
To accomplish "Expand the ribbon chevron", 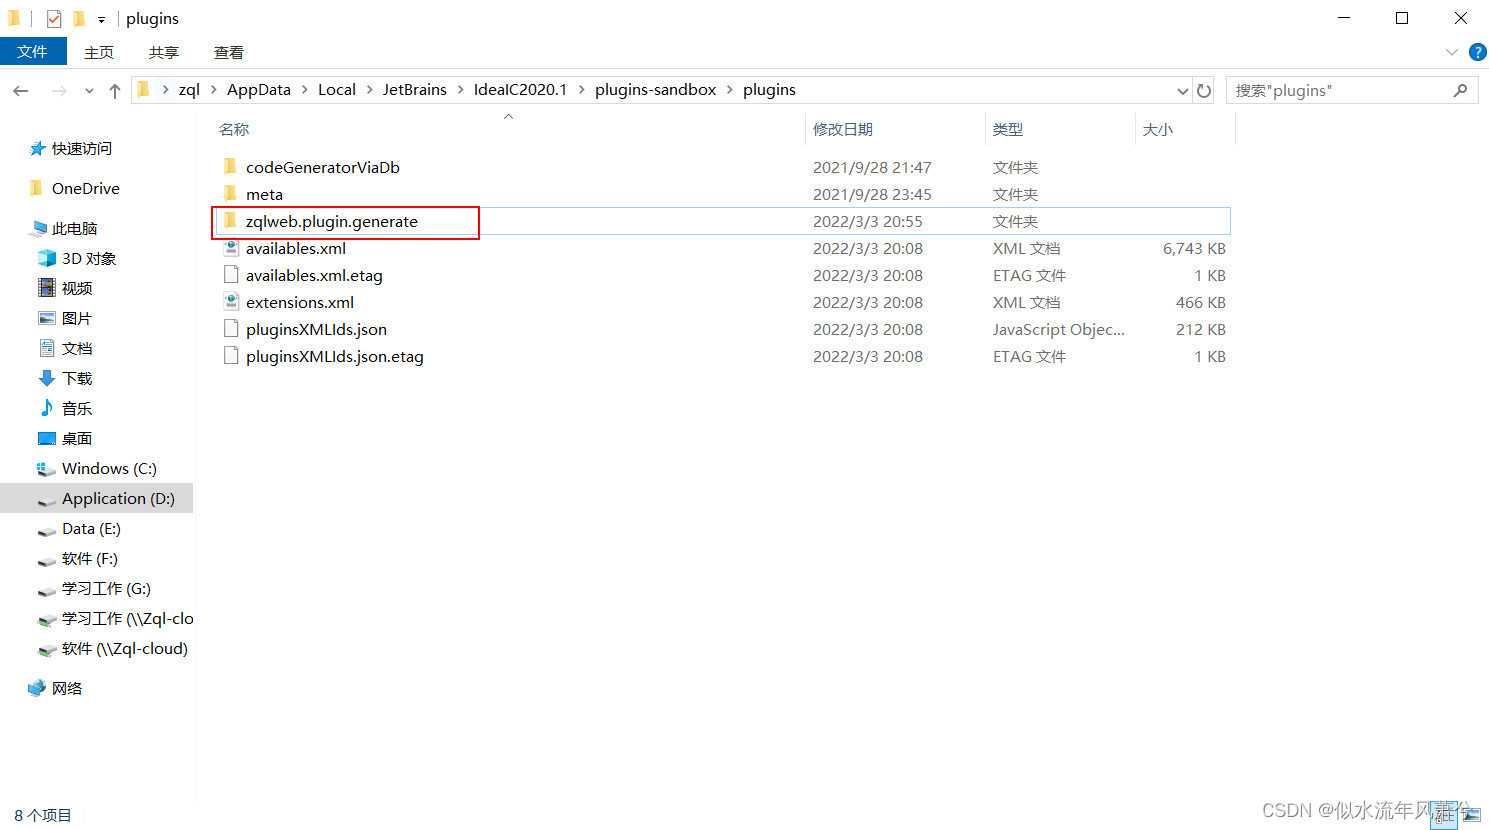I will point(1452,52).
